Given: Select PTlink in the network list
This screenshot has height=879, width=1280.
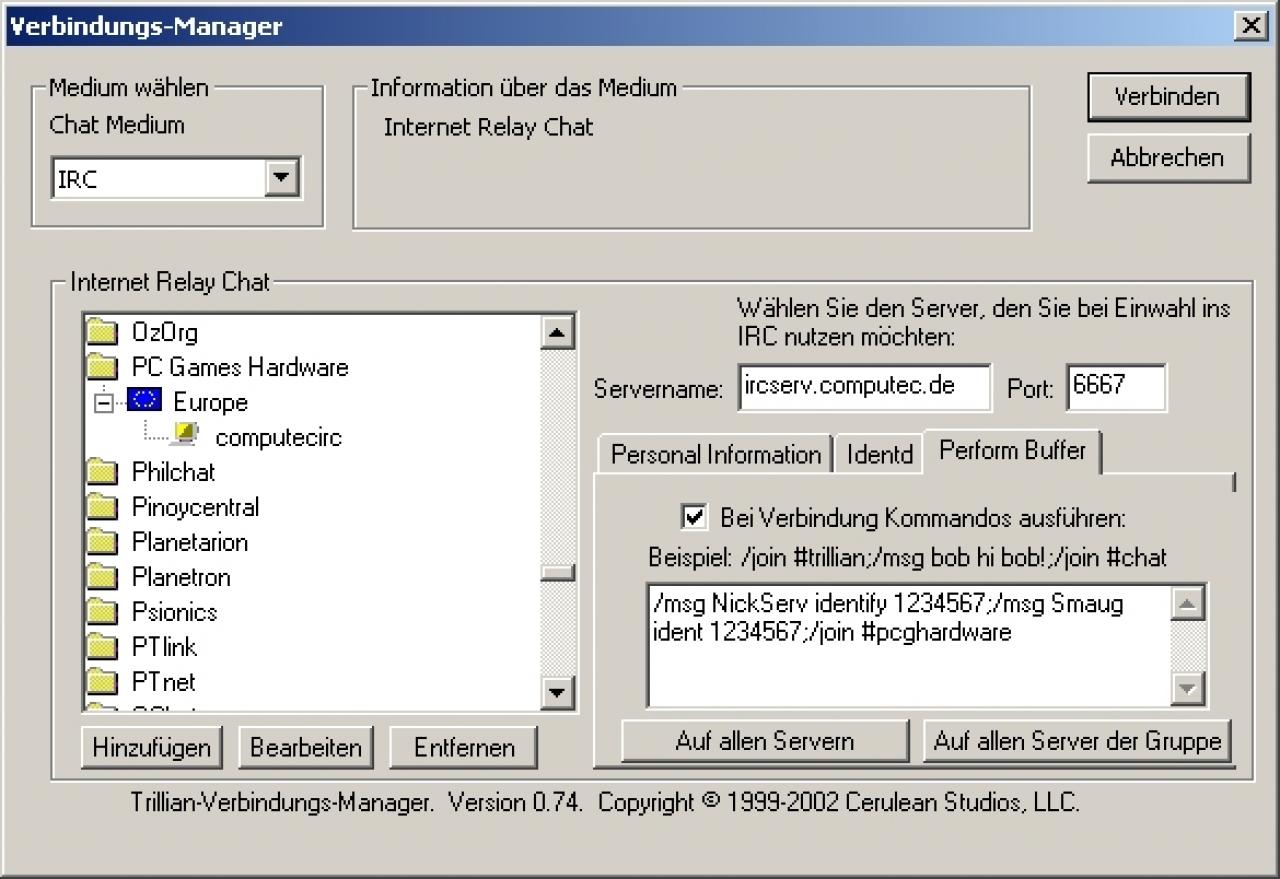Looking at the screenshot, I should tap(164, 647).
